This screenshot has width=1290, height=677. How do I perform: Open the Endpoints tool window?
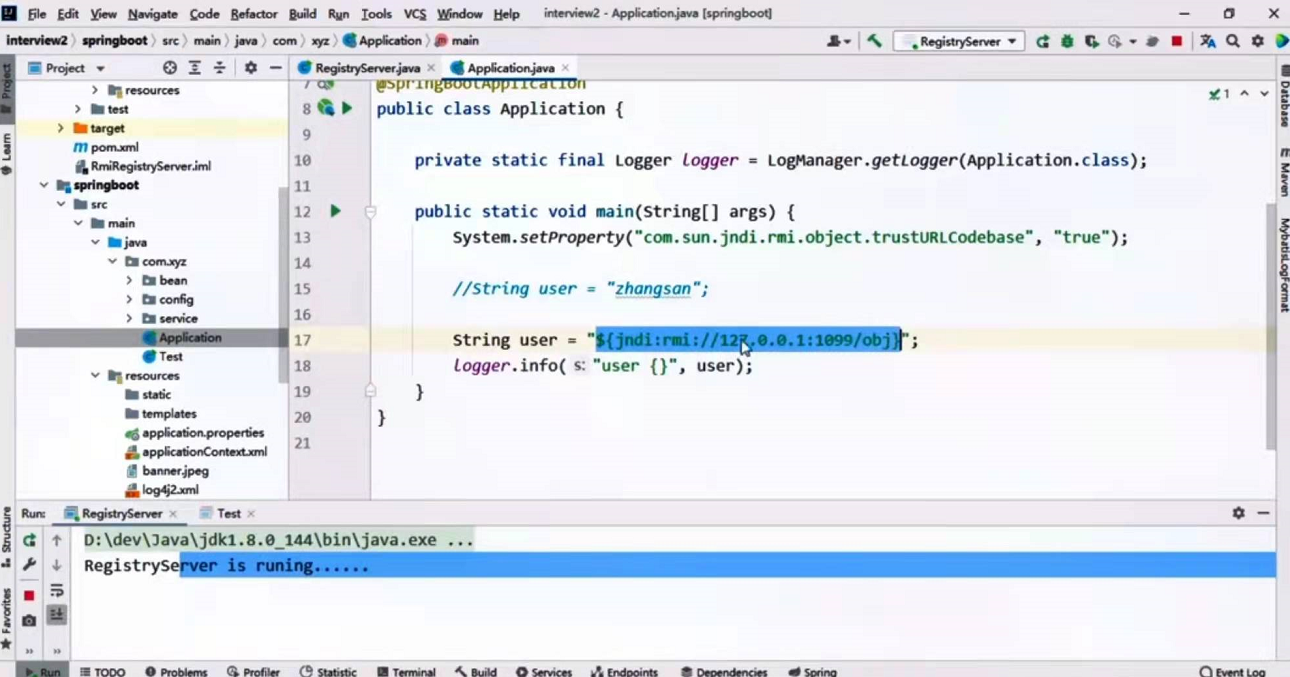tap(625, 671)
